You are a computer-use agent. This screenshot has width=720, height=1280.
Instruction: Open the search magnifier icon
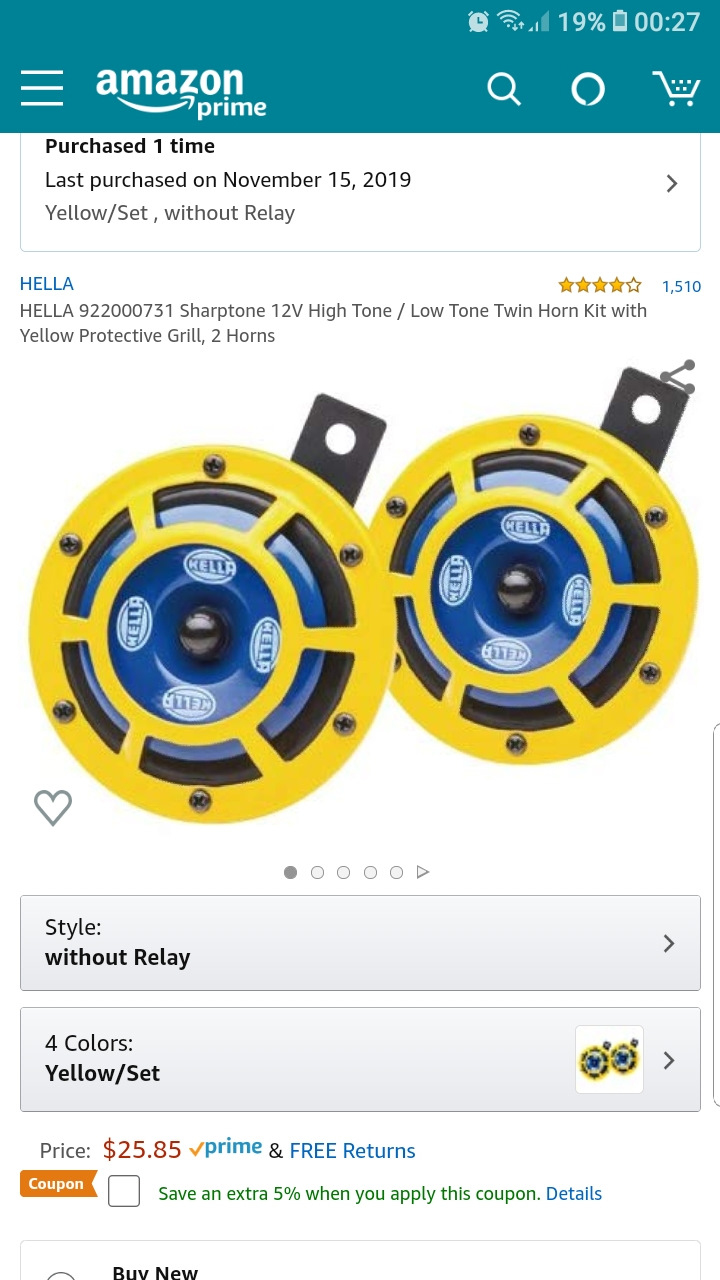click(504, 89)
